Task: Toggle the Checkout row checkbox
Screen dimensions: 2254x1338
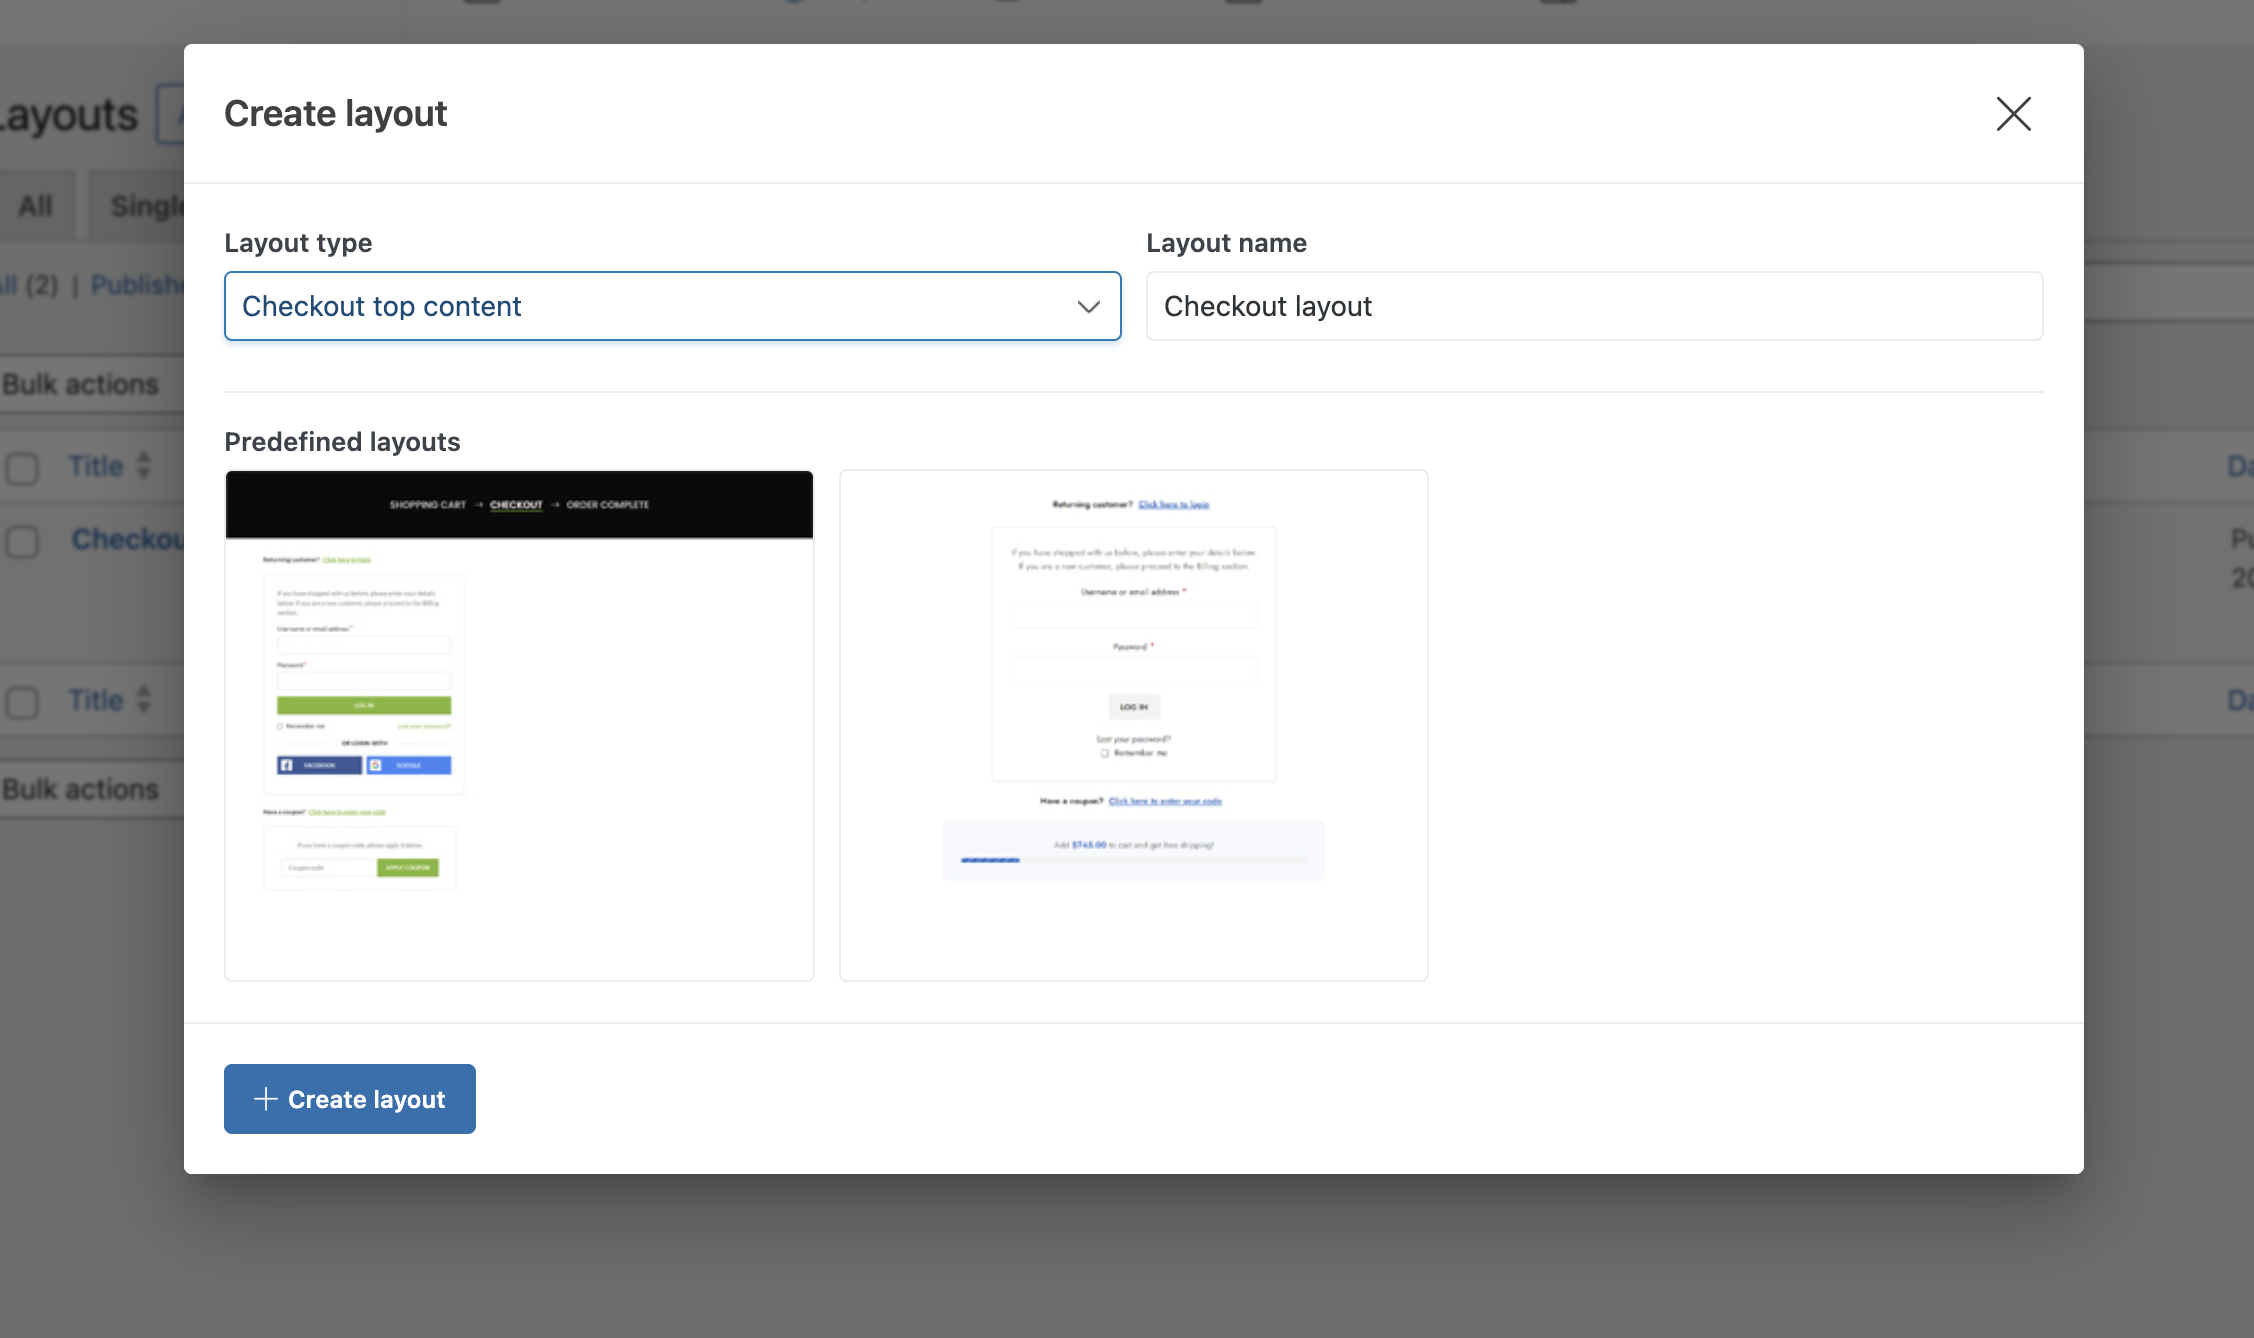Action: pos(22,541)
